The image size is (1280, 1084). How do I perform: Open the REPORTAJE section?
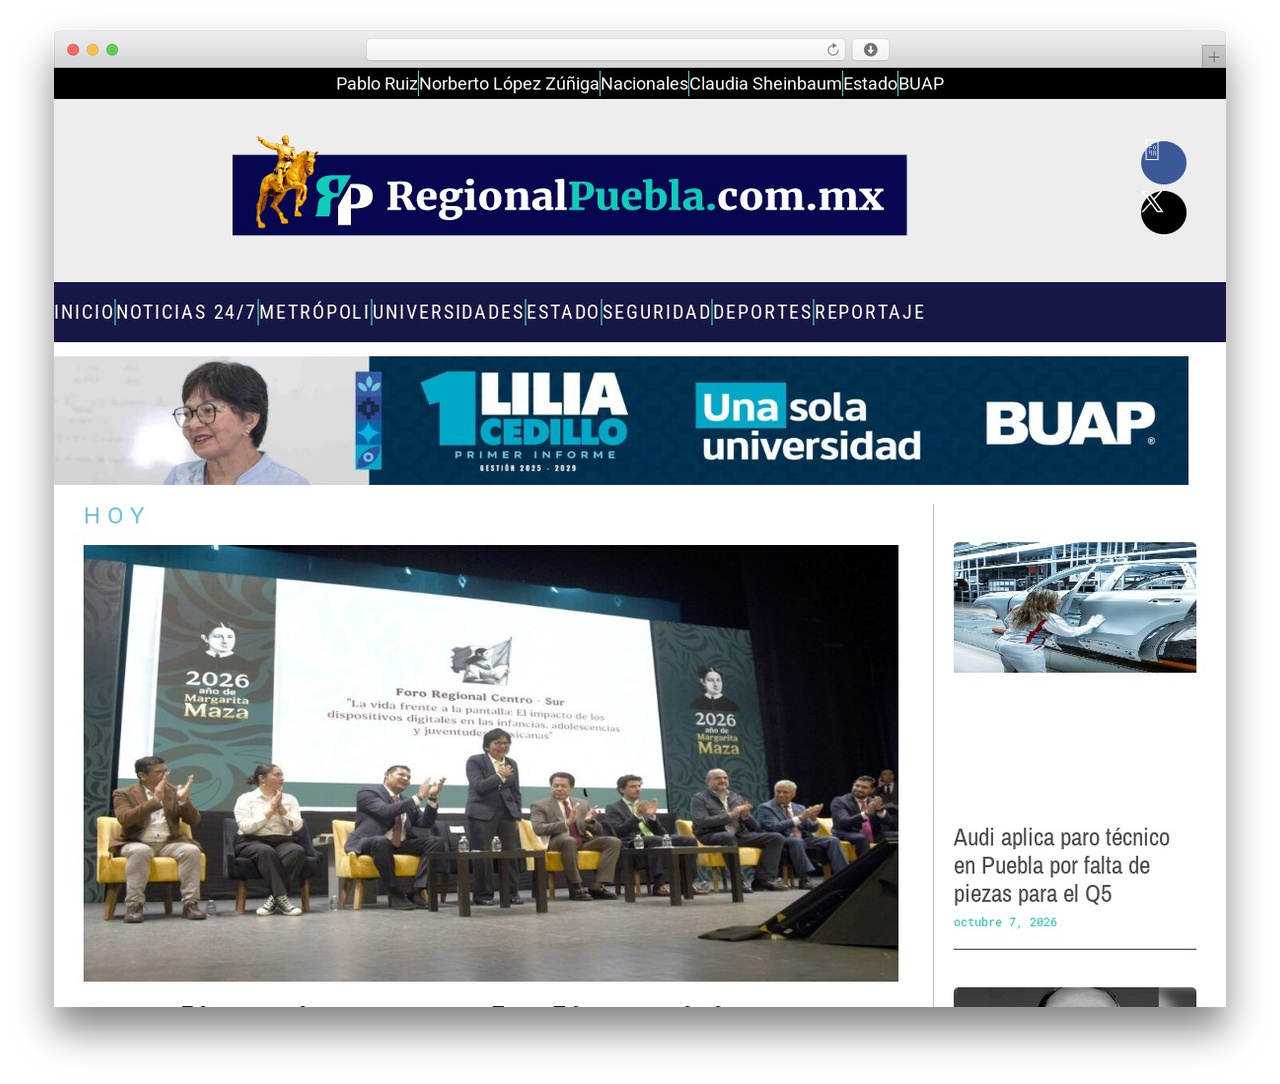[x=870, y=312]
